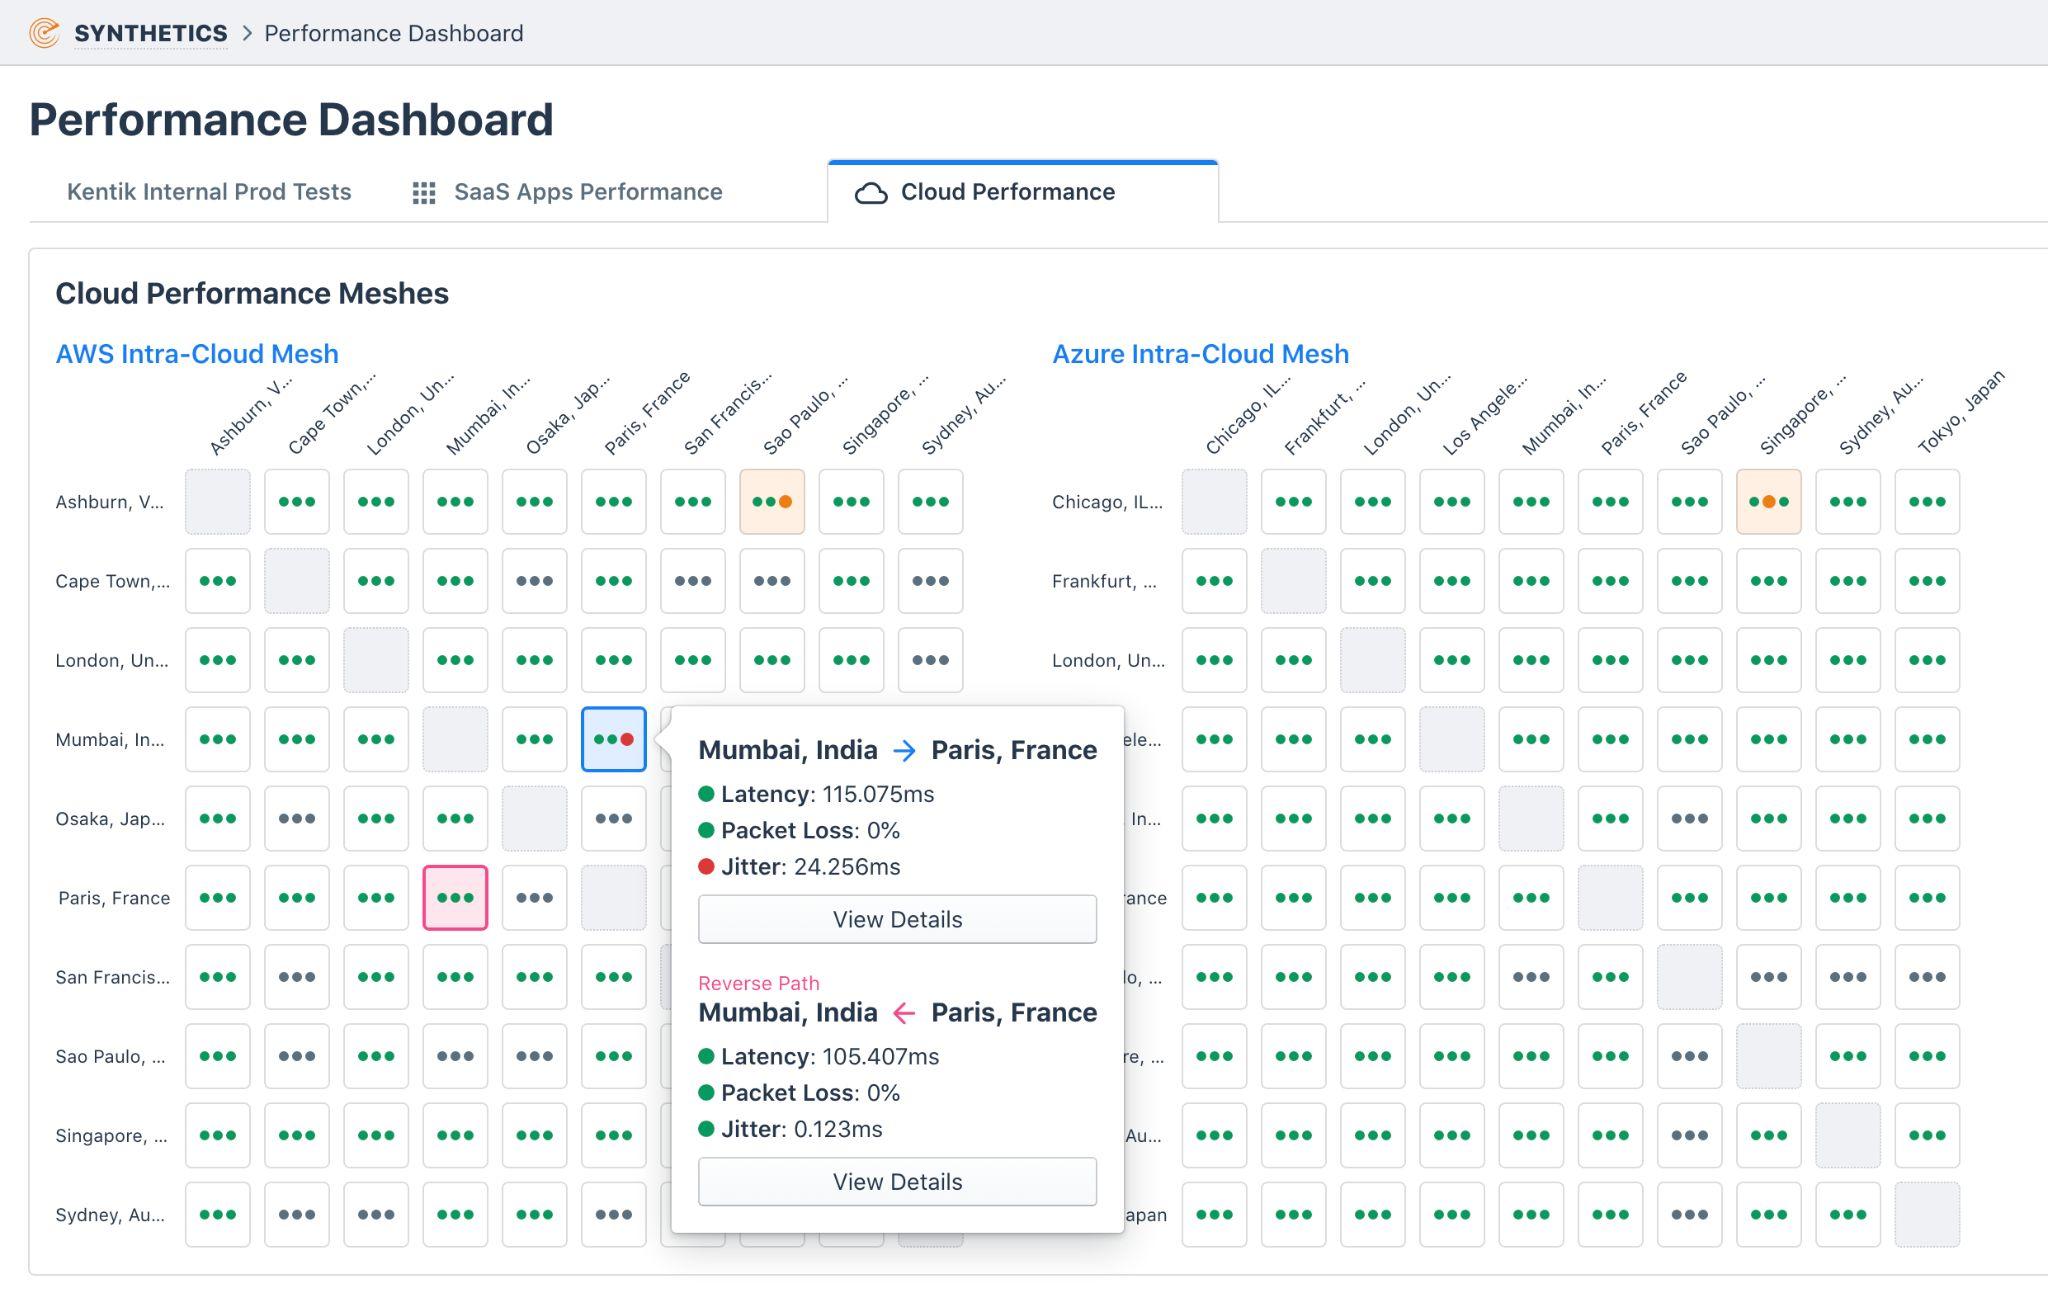Click AWS Ashburn to Sao Paulo orange cell
The height and width of the screenshot is (1297, 2048).
click(772, 502)
